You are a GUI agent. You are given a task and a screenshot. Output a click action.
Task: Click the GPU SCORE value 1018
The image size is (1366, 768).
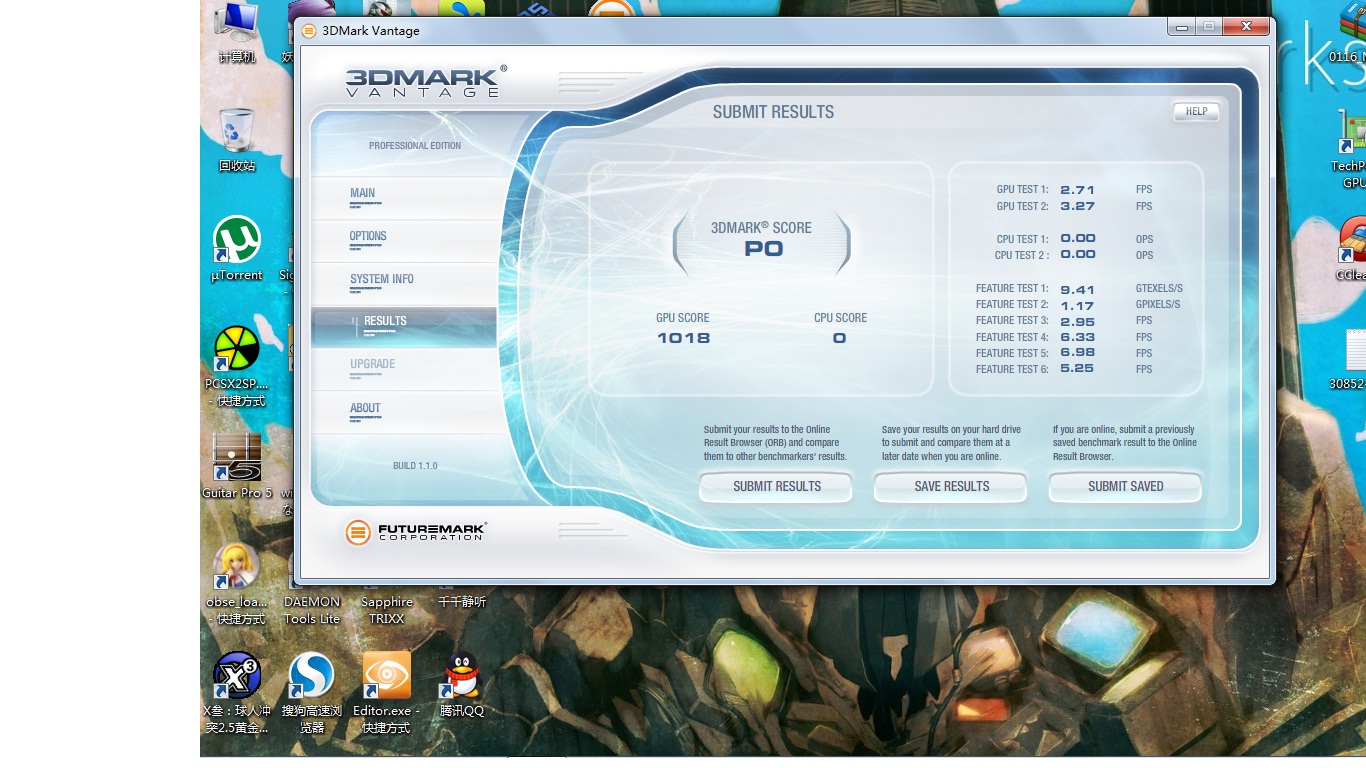(683, 338)
